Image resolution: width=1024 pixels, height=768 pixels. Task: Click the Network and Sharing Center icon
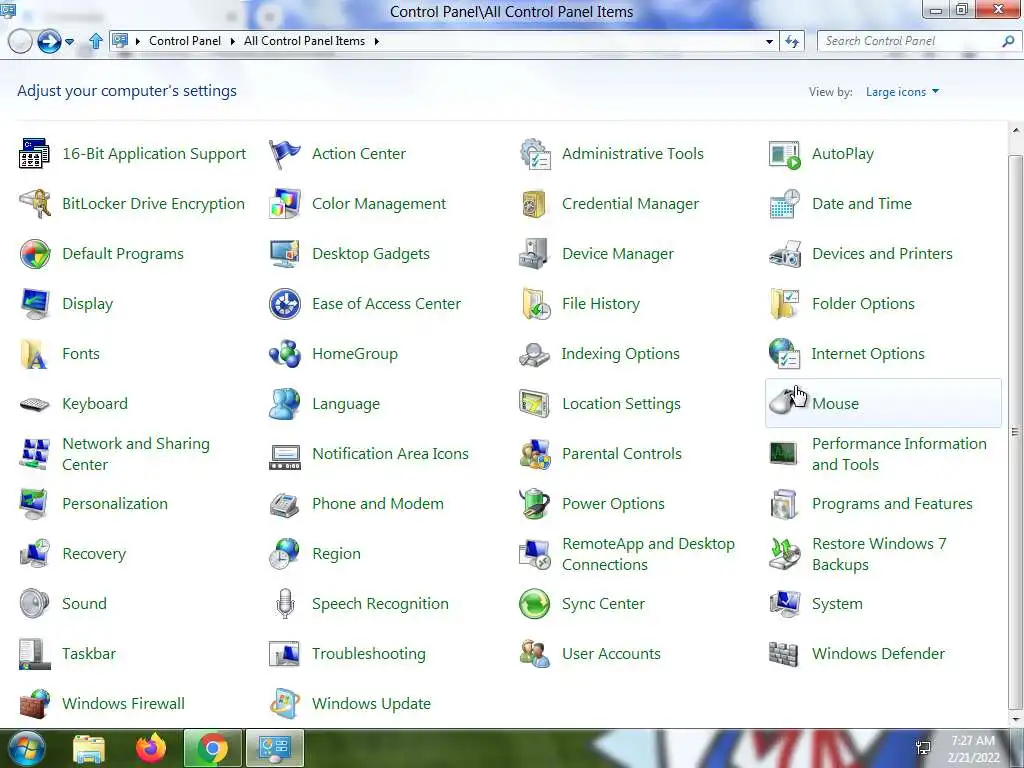coord(34,454)
